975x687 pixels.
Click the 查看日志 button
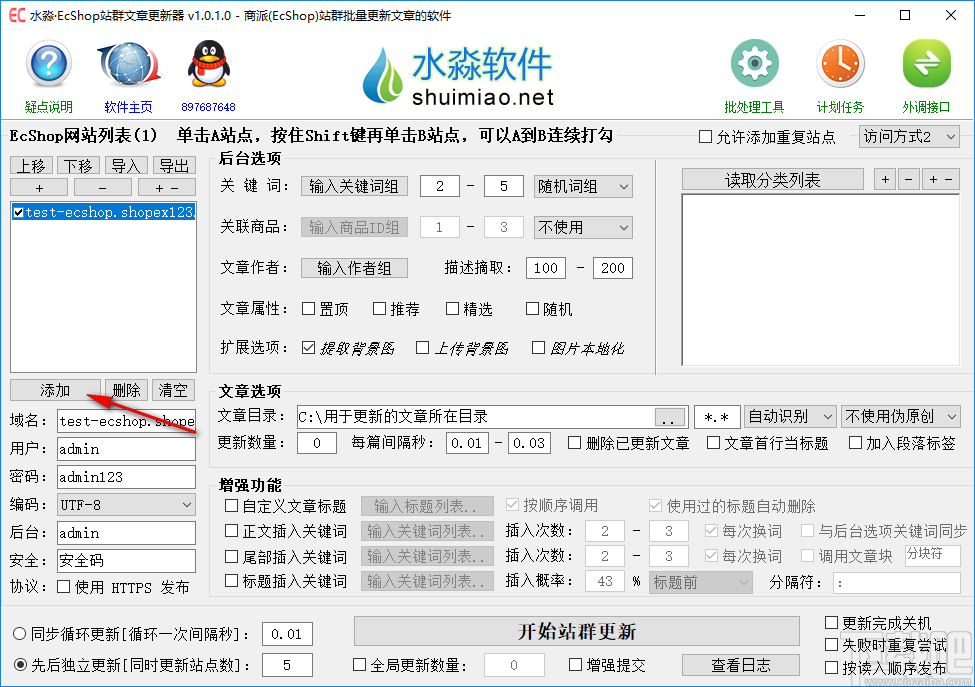[741, 664]
